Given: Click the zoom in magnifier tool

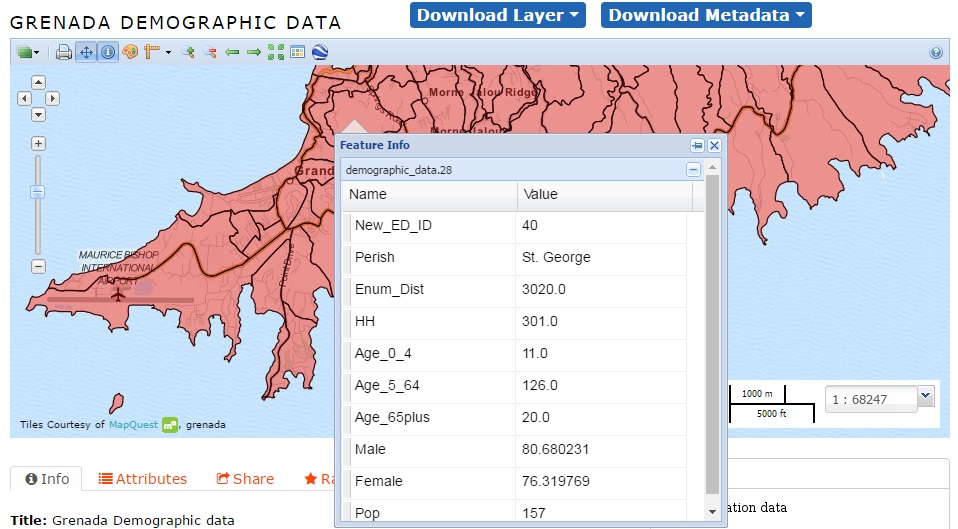Looking at the screenshot, I should (x=188, y=52).
